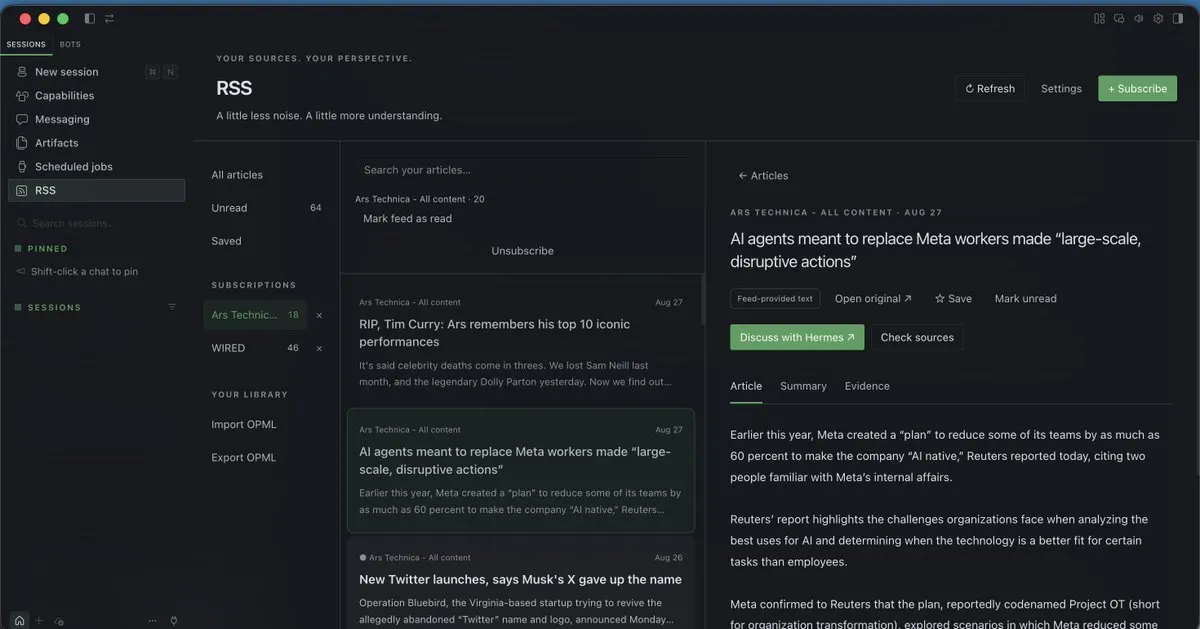Open the three-dots menu in bottom bar

(x=154, y=620)
